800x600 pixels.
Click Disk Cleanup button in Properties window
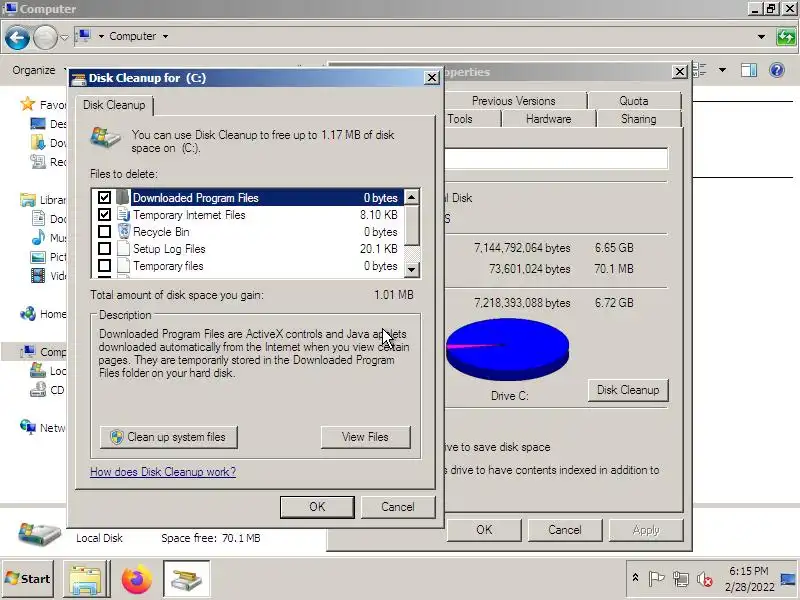coord(628,390)
